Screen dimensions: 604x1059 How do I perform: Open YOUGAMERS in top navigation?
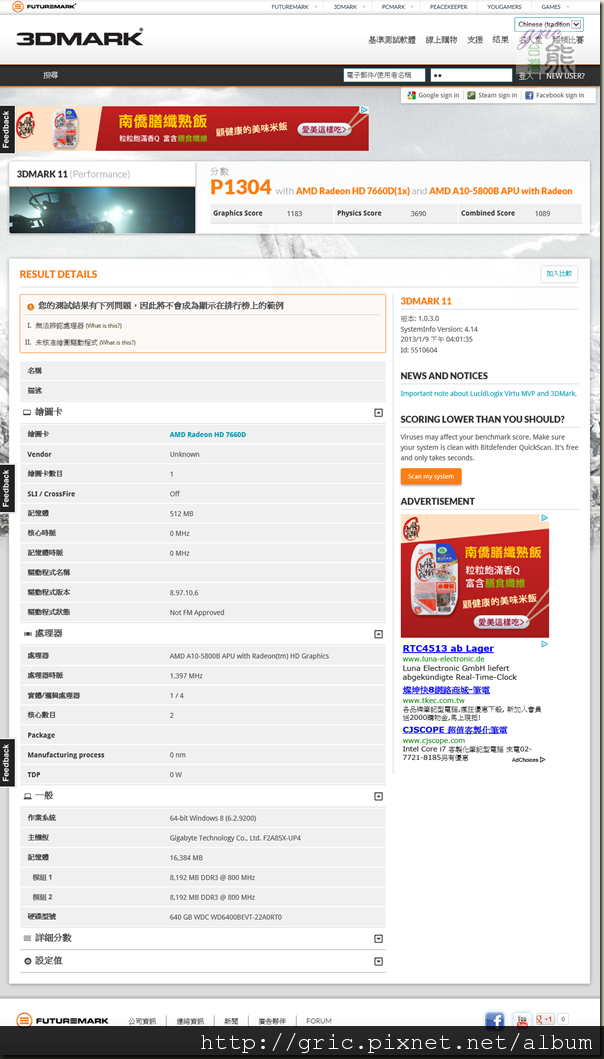pyautogui.click(x=504, y=7)
